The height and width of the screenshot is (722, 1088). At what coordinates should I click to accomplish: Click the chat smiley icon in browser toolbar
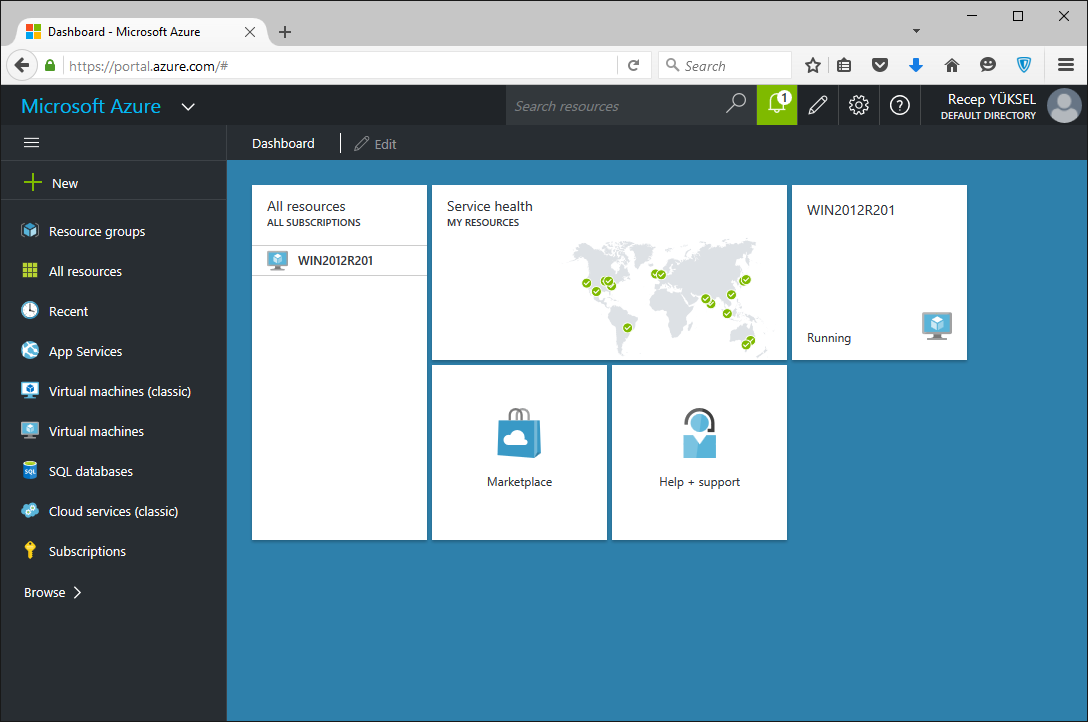[987, 65]
